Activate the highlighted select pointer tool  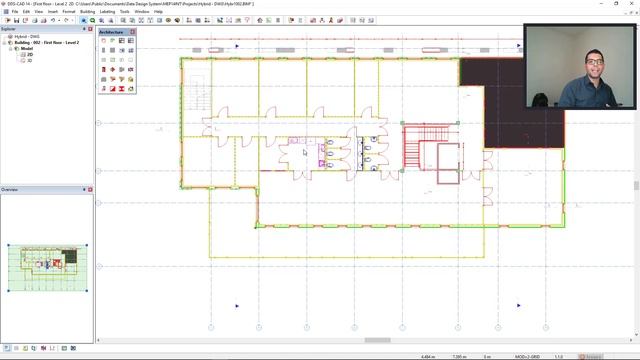[x=84, y=20]
